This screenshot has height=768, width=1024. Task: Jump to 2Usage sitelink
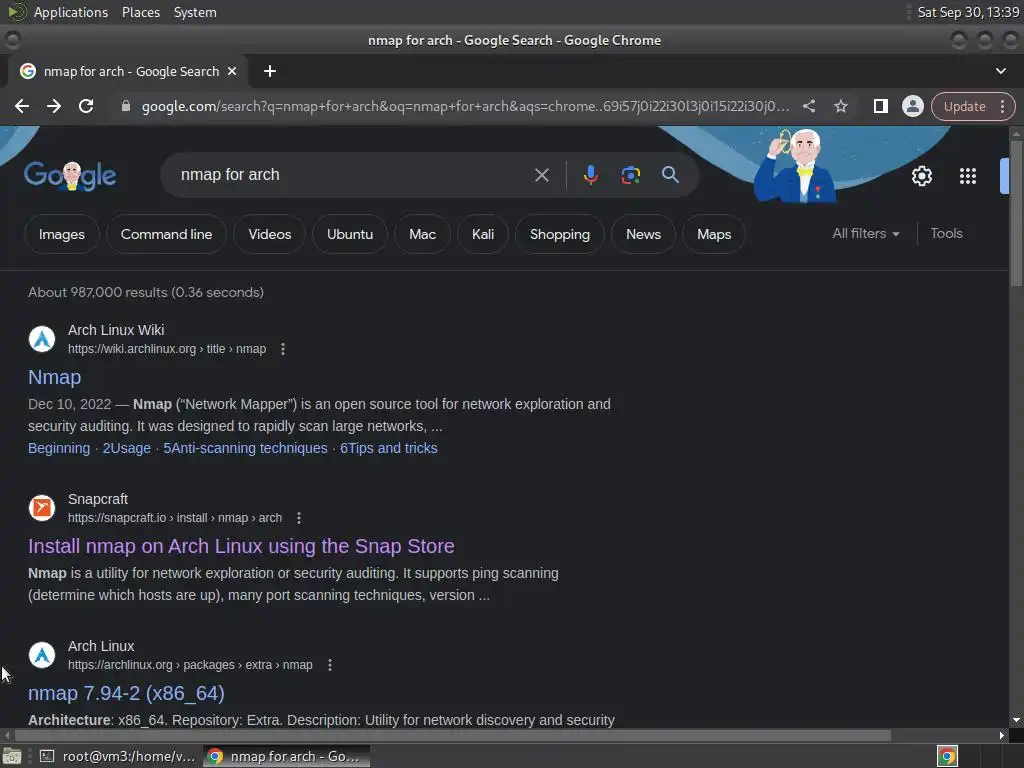click(127, 448)
